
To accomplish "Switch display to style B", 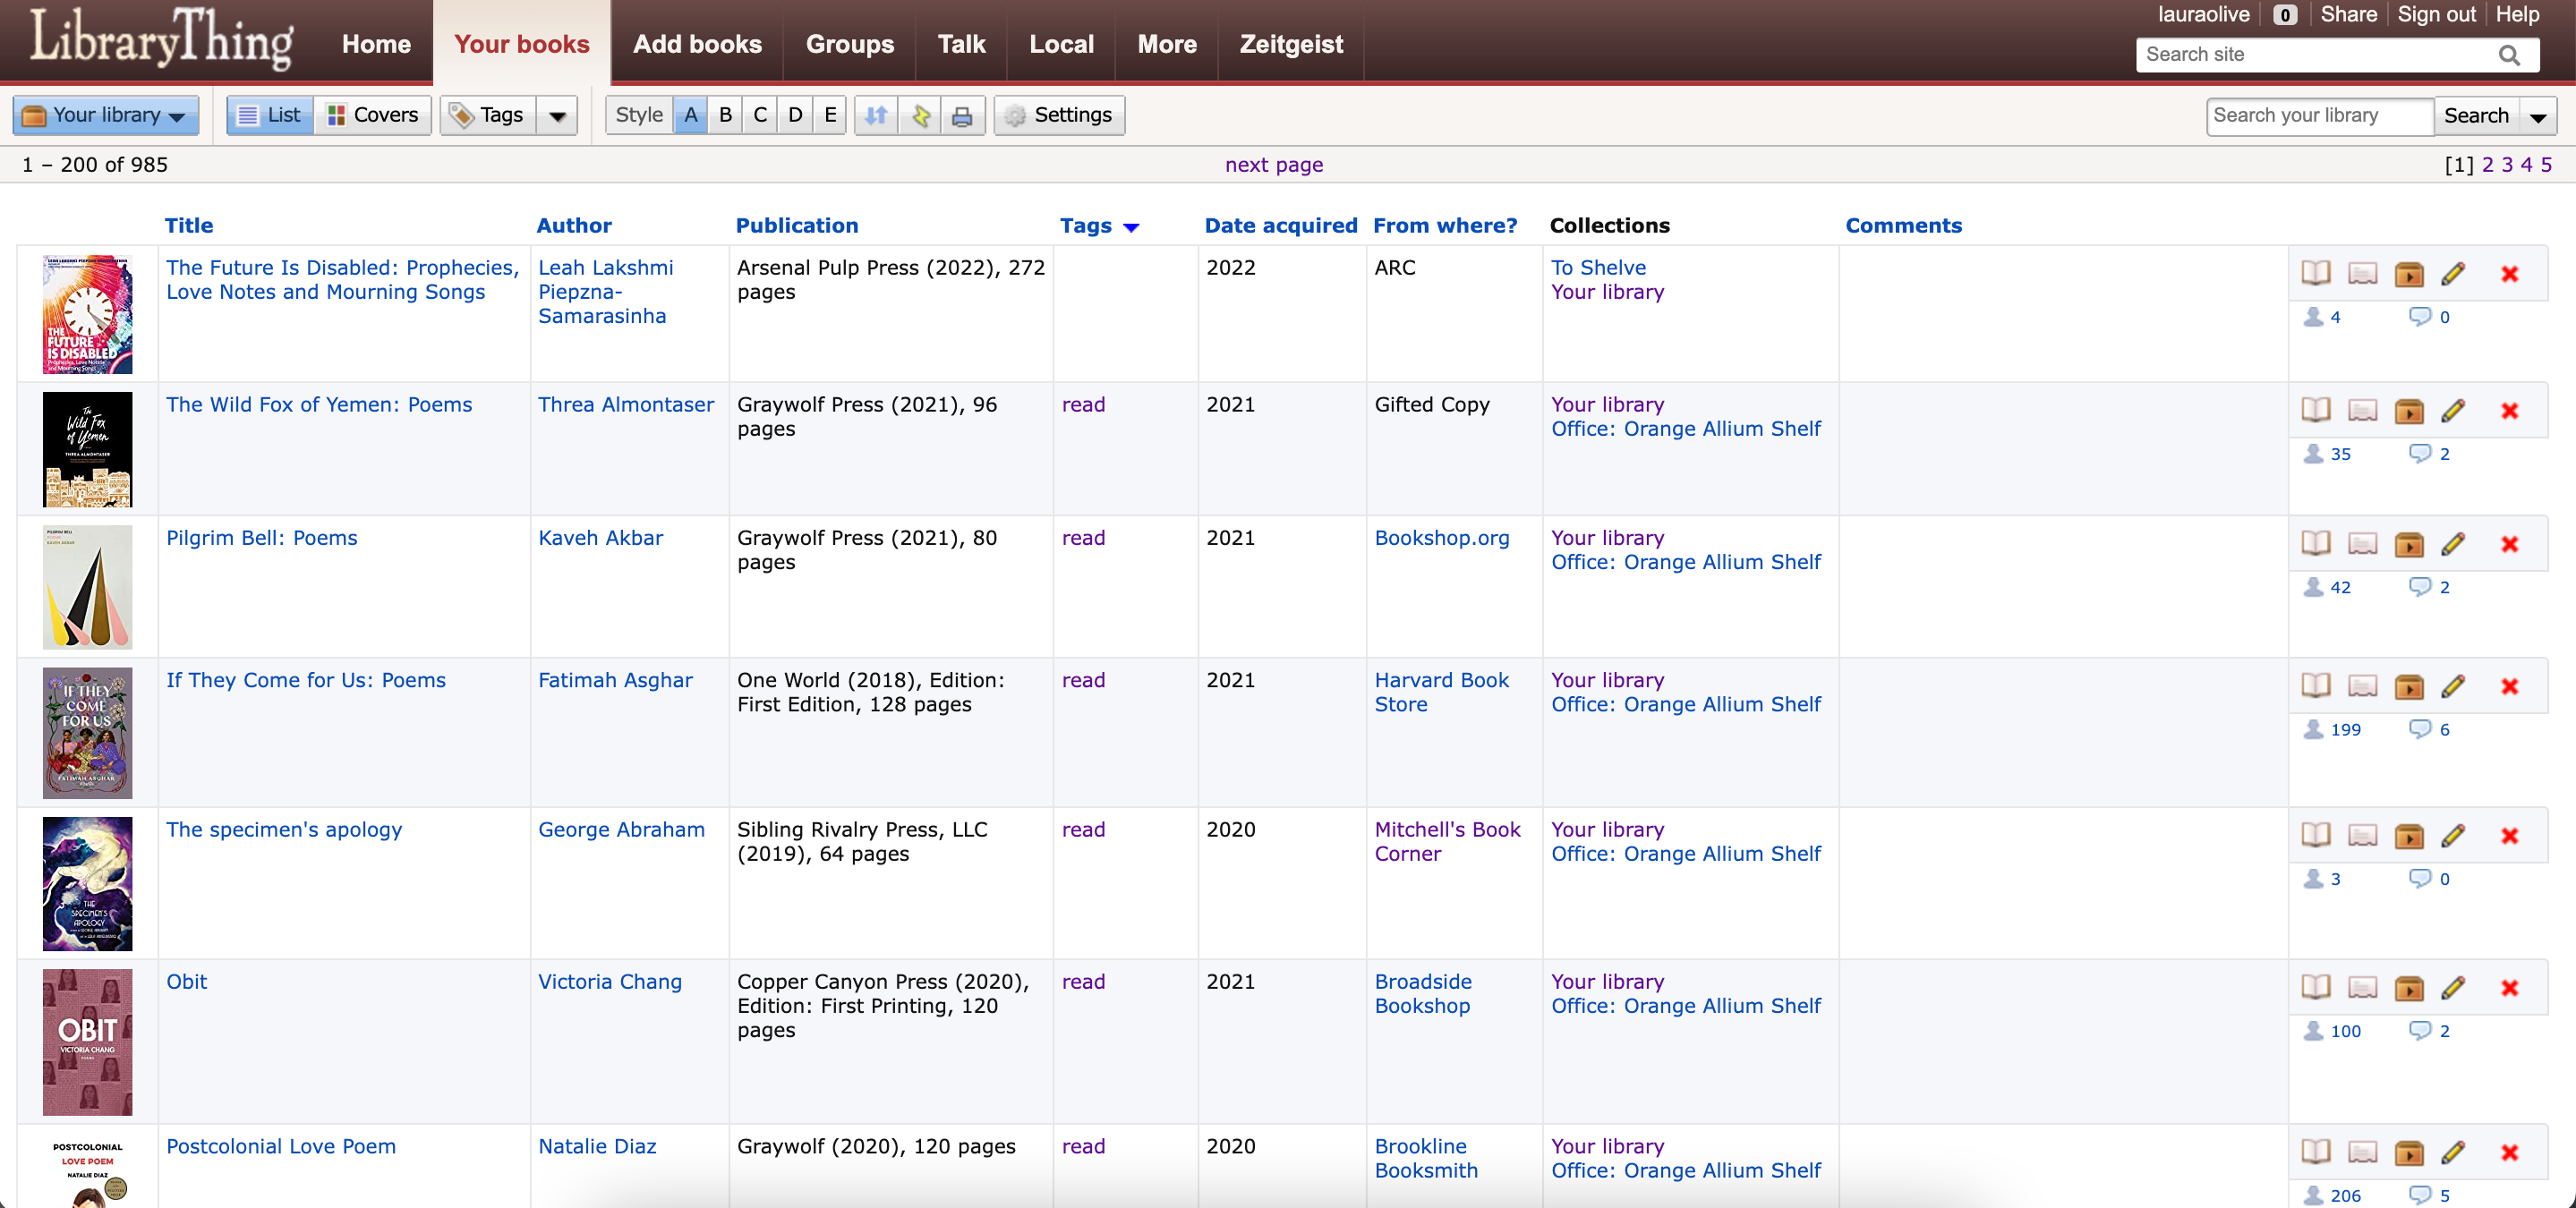I will click(x=725, y=115).
